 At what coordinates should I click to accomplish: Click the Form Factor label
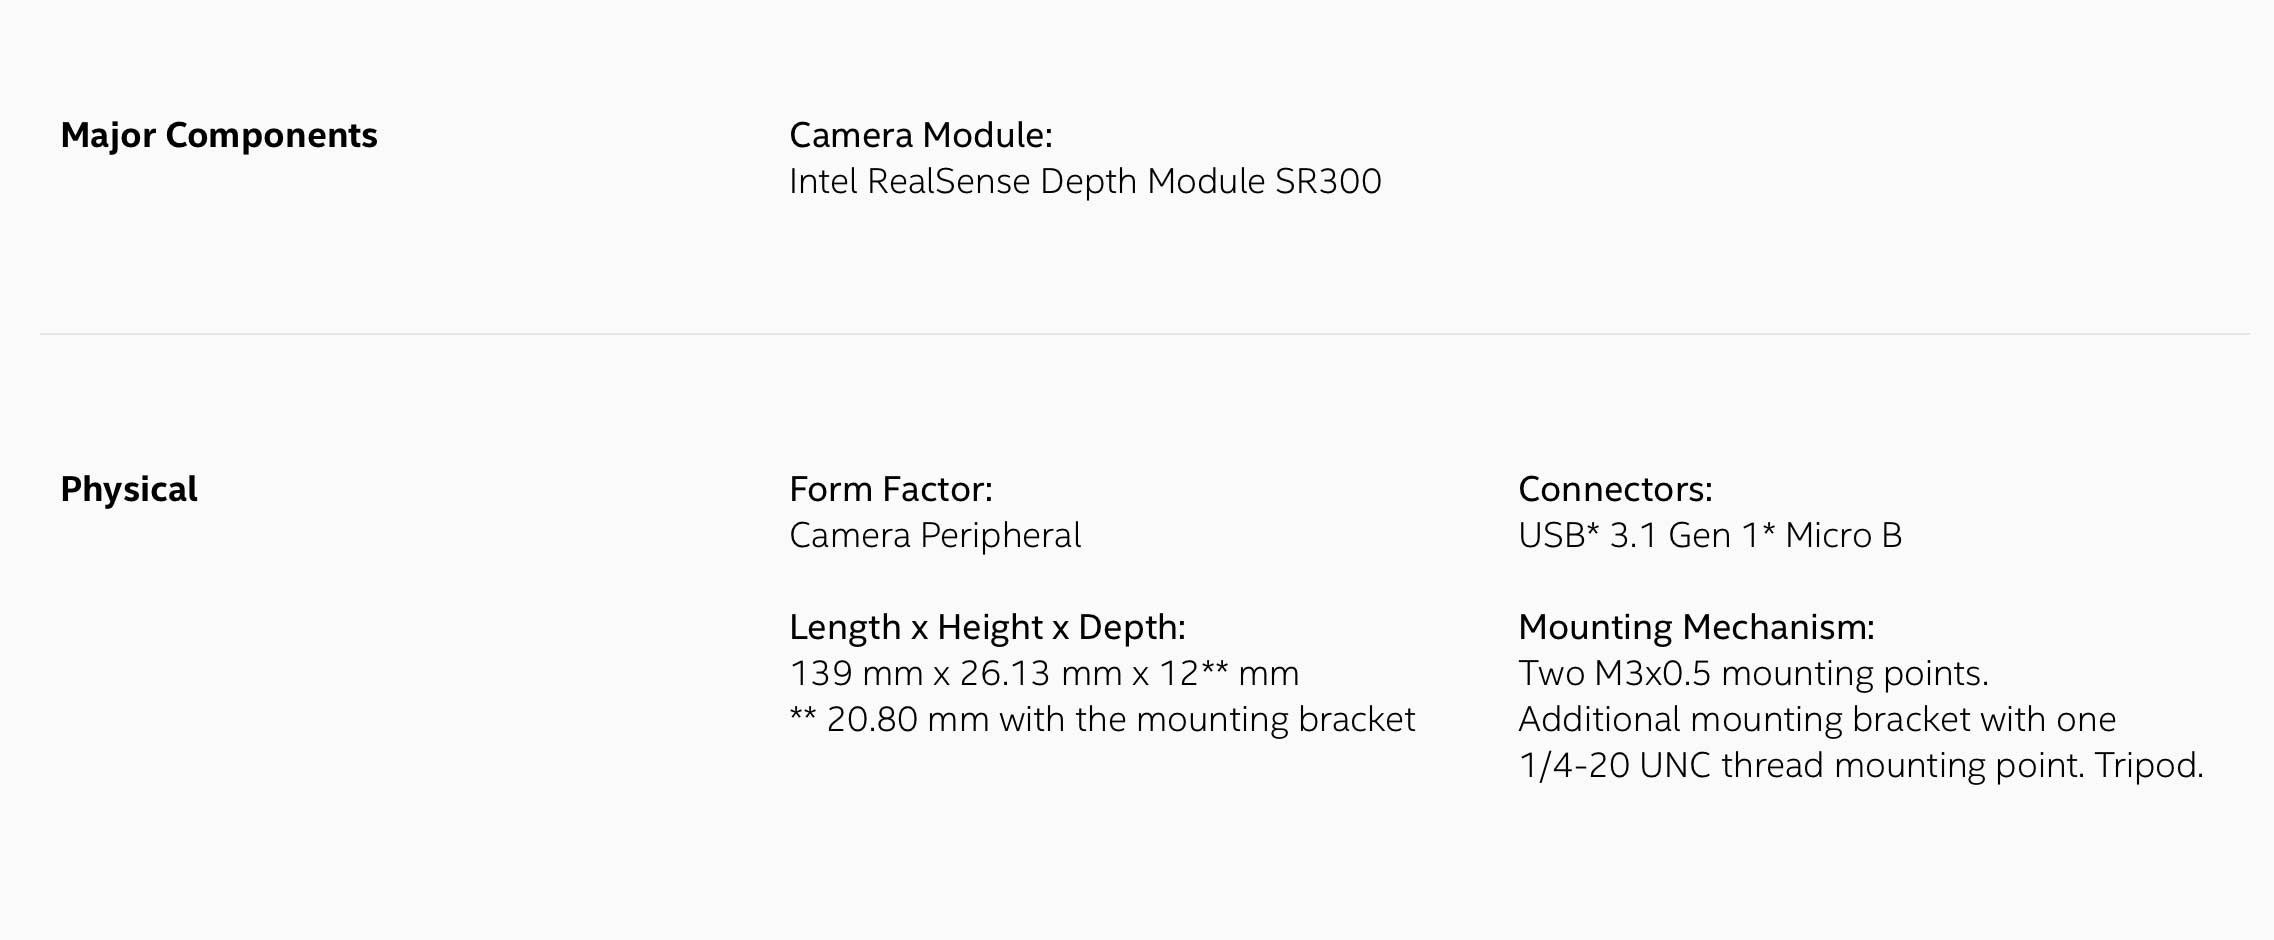pyautogui.click(x=890, y=489)
